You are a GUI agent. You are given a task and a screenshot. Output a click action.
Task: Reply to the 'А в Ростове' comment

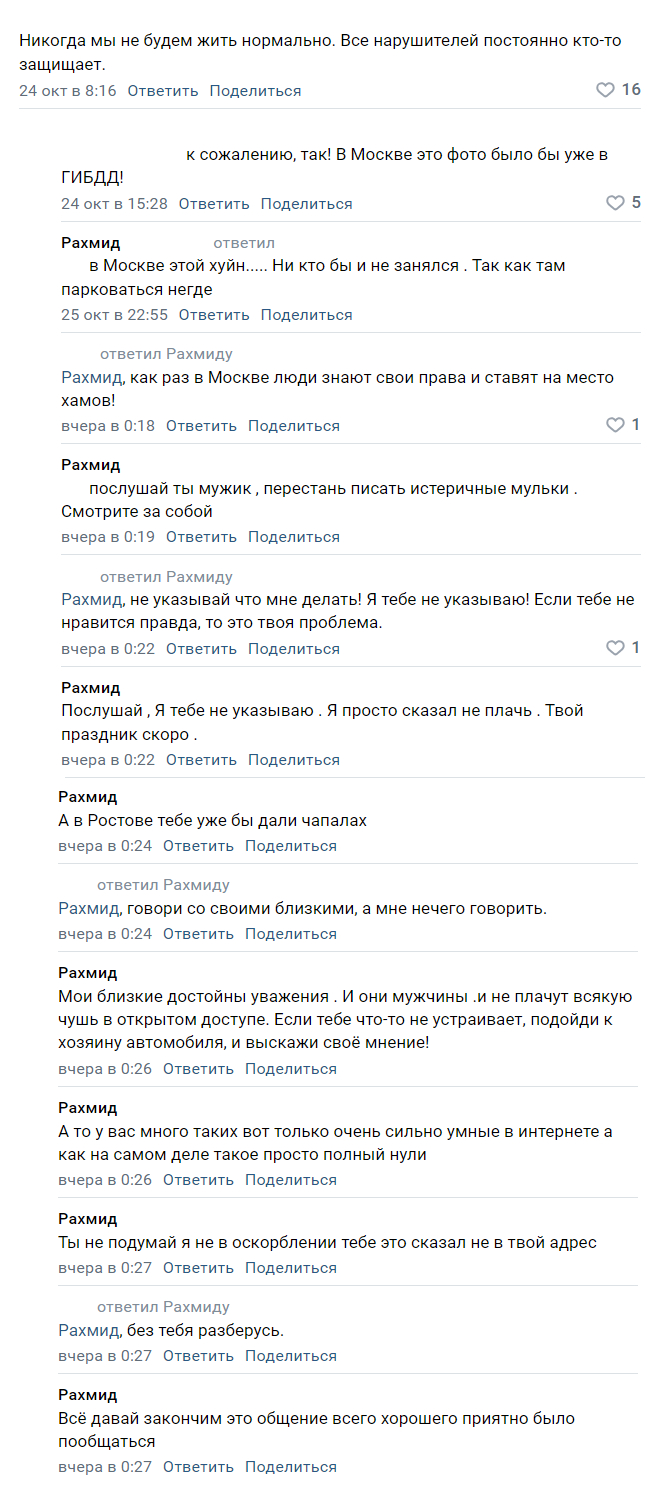tap(198, 846)
